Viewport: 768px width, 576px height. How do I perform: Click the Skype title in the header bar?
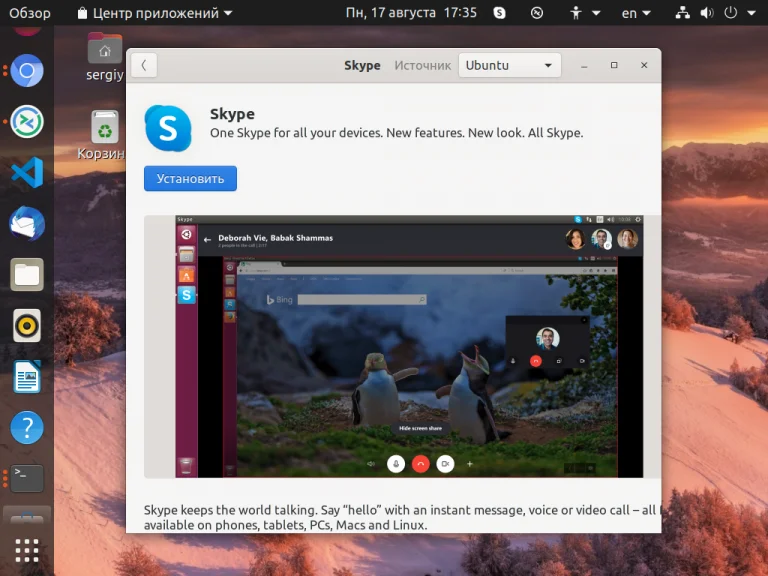click(362, 65)
